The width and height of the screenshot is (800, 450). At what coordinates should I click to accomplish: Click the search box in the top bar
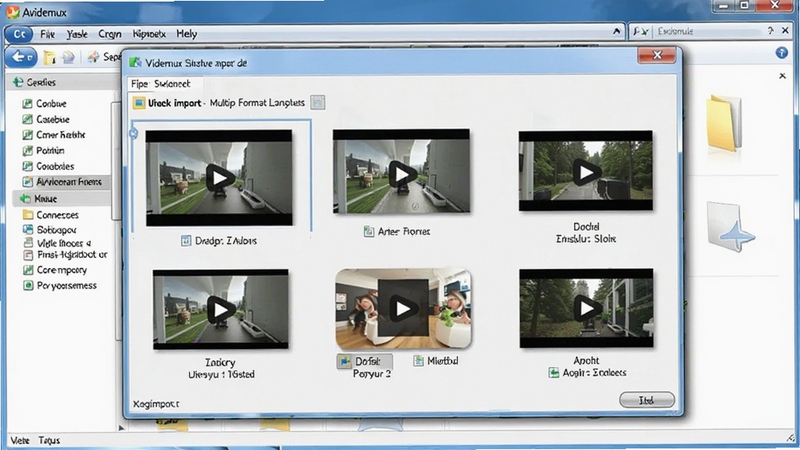(x=709, y=32)
